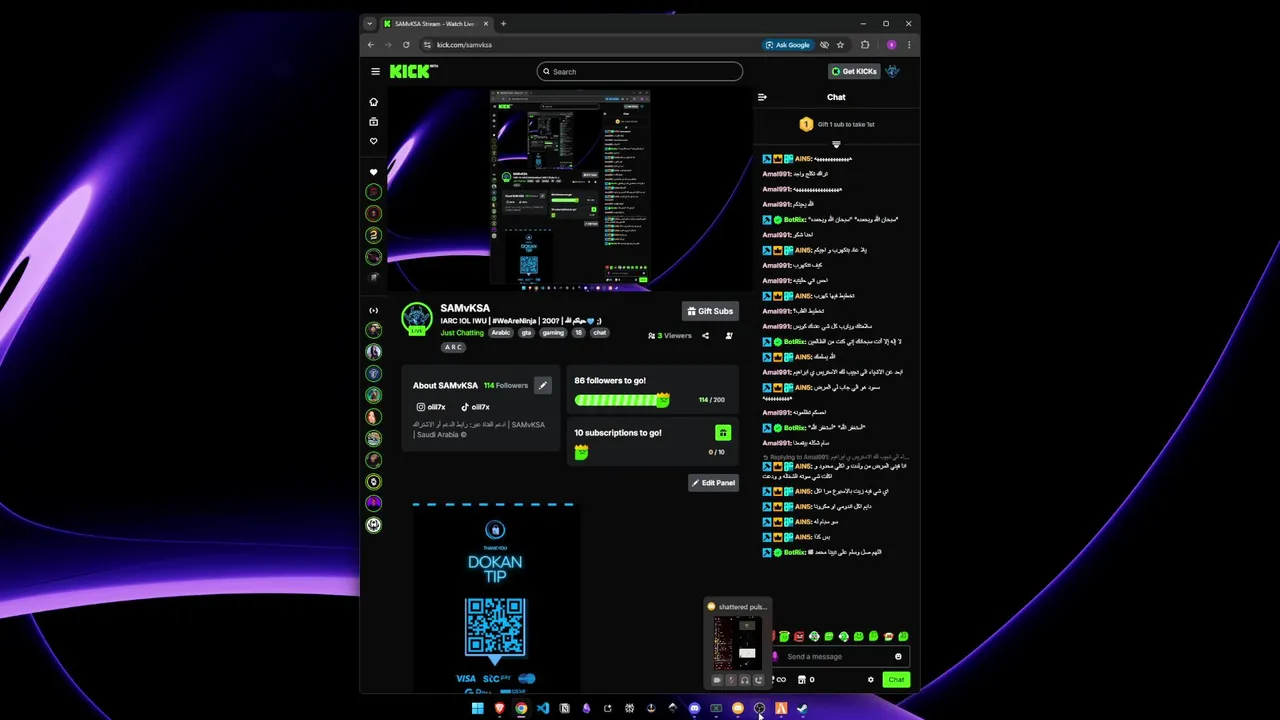Open the emoji picker in the message box
Image resolution: width=1280 pixels, height=720 pixels.
tap(898, 657)
